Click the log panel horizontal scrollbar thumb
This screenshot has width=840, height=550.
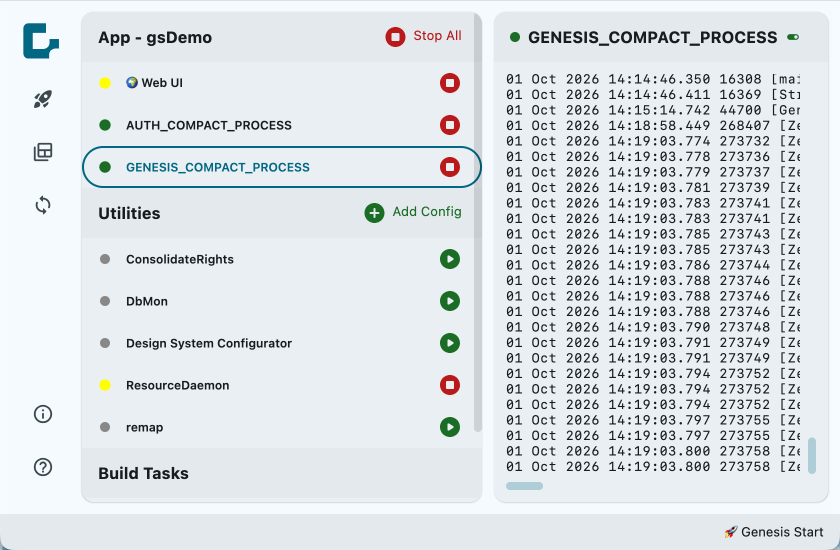pyautogui.click(x=524, y=486)
